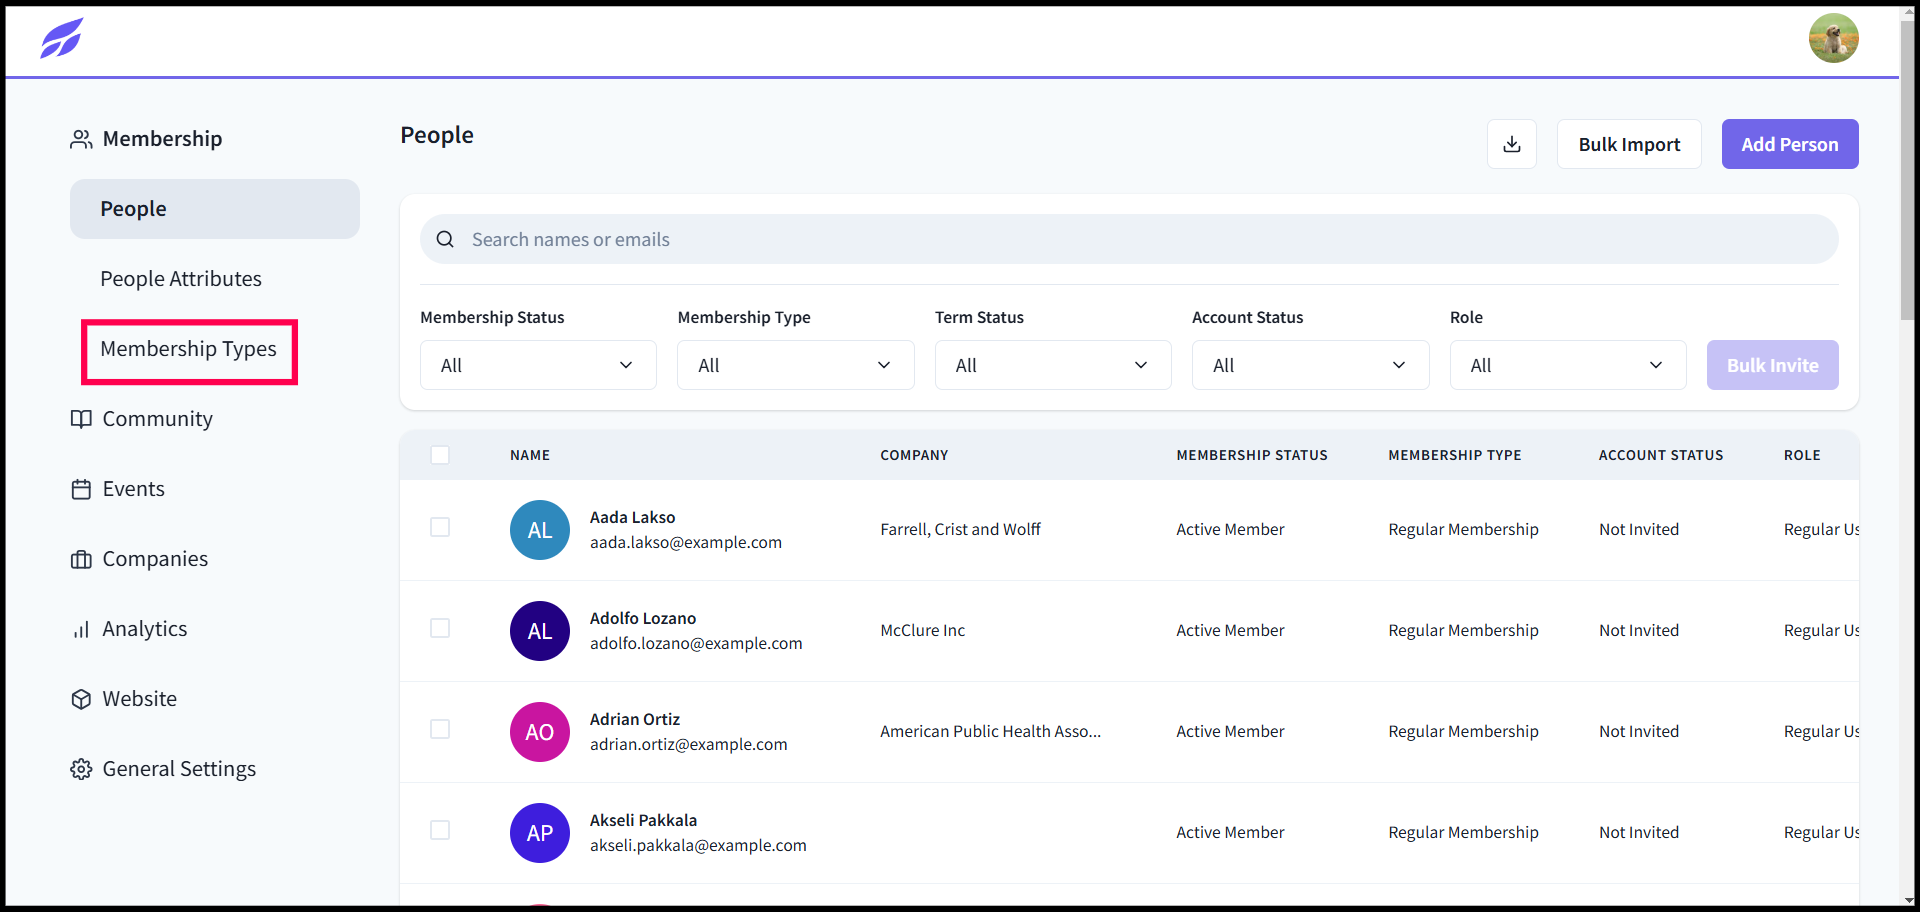Image resolution: width=1920 pixels, height=912 pixels.
Task: Click the Website cube icon
Action: [x=81, y=699]
